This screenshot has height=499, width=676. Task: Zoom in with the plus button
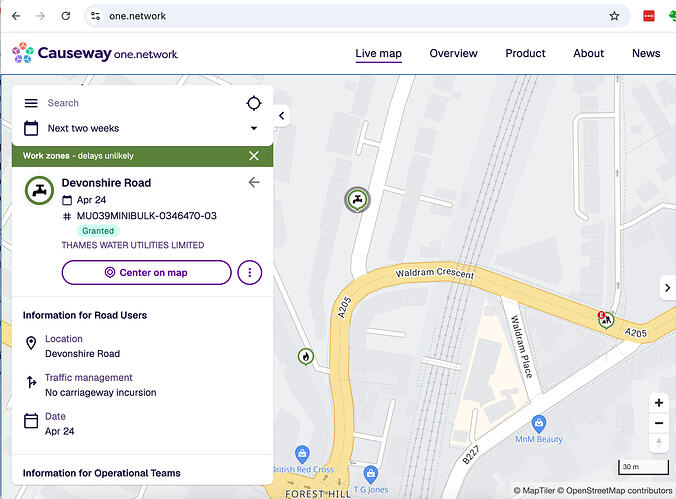[x=659, y=403]
